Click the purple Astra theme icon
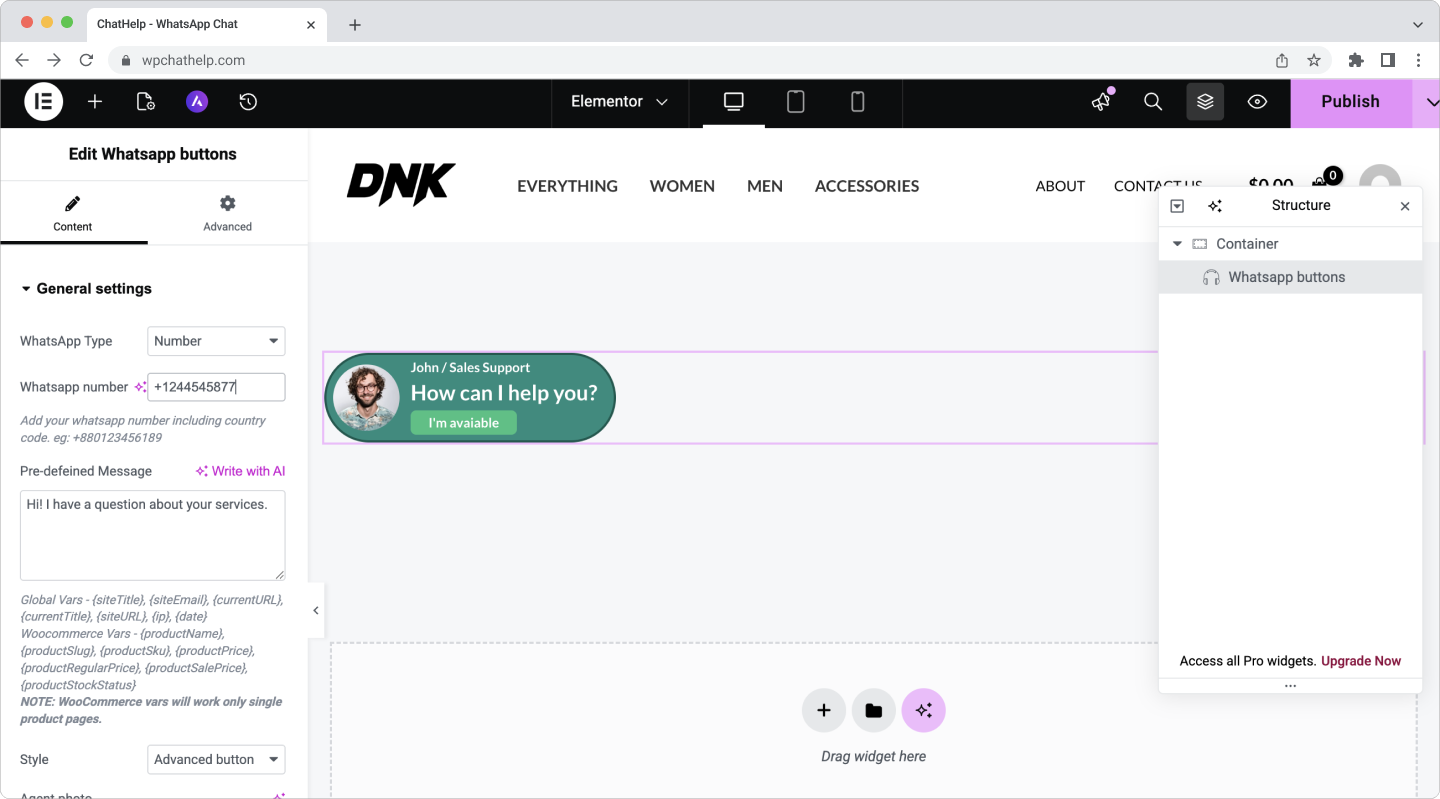Viewport: 1440px width, 799px height. [197, 101]
